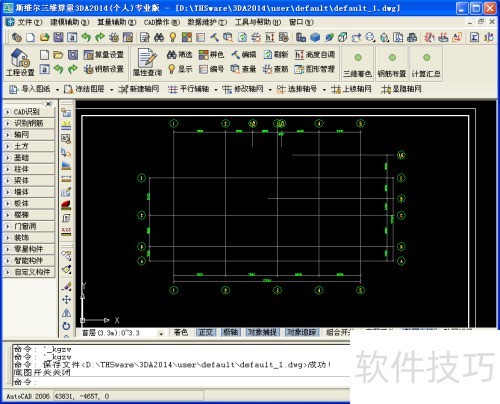Click the green undo arrow in the top toolbar
This screenshot has height=404, width=500.
pos(86,37)
